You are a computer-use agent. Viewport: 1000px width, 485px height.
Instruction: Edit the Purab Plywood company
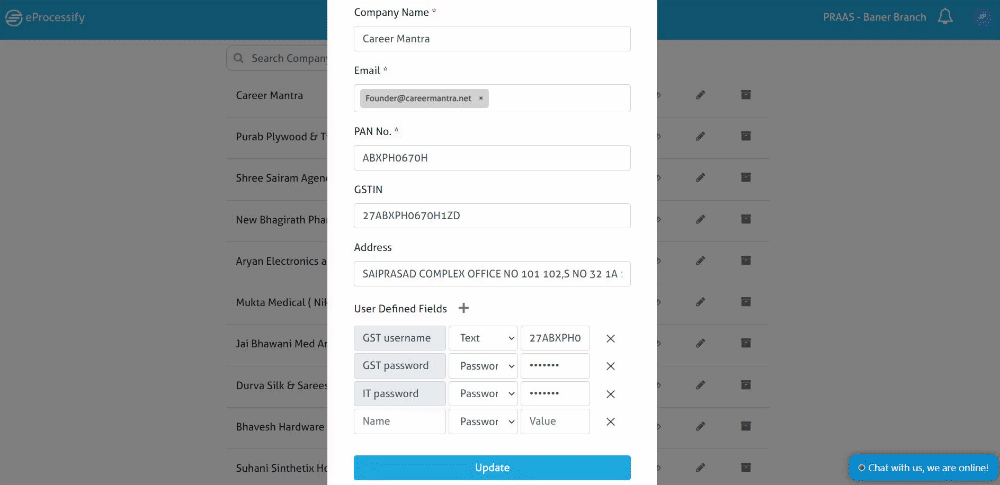(700, 137)
